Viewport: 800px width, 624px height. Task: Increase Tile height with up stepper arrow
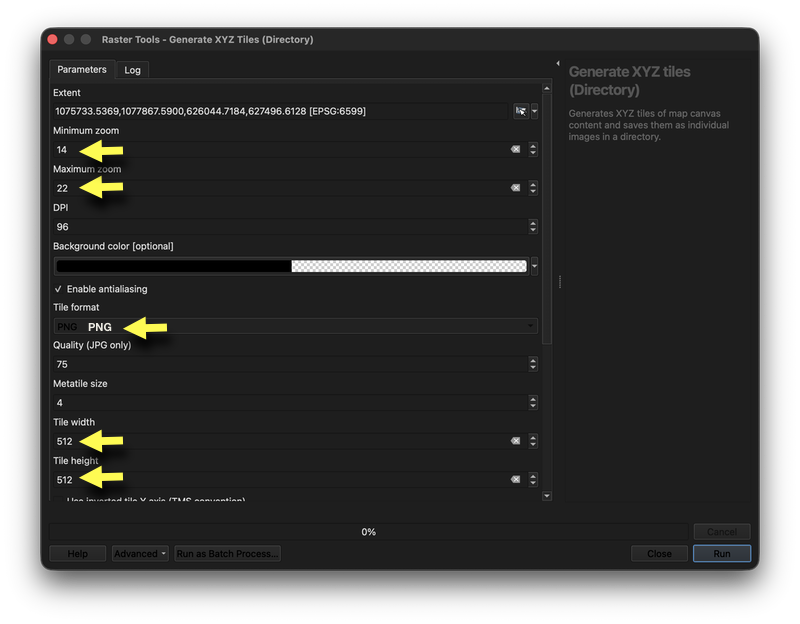[x=533, y=476]
